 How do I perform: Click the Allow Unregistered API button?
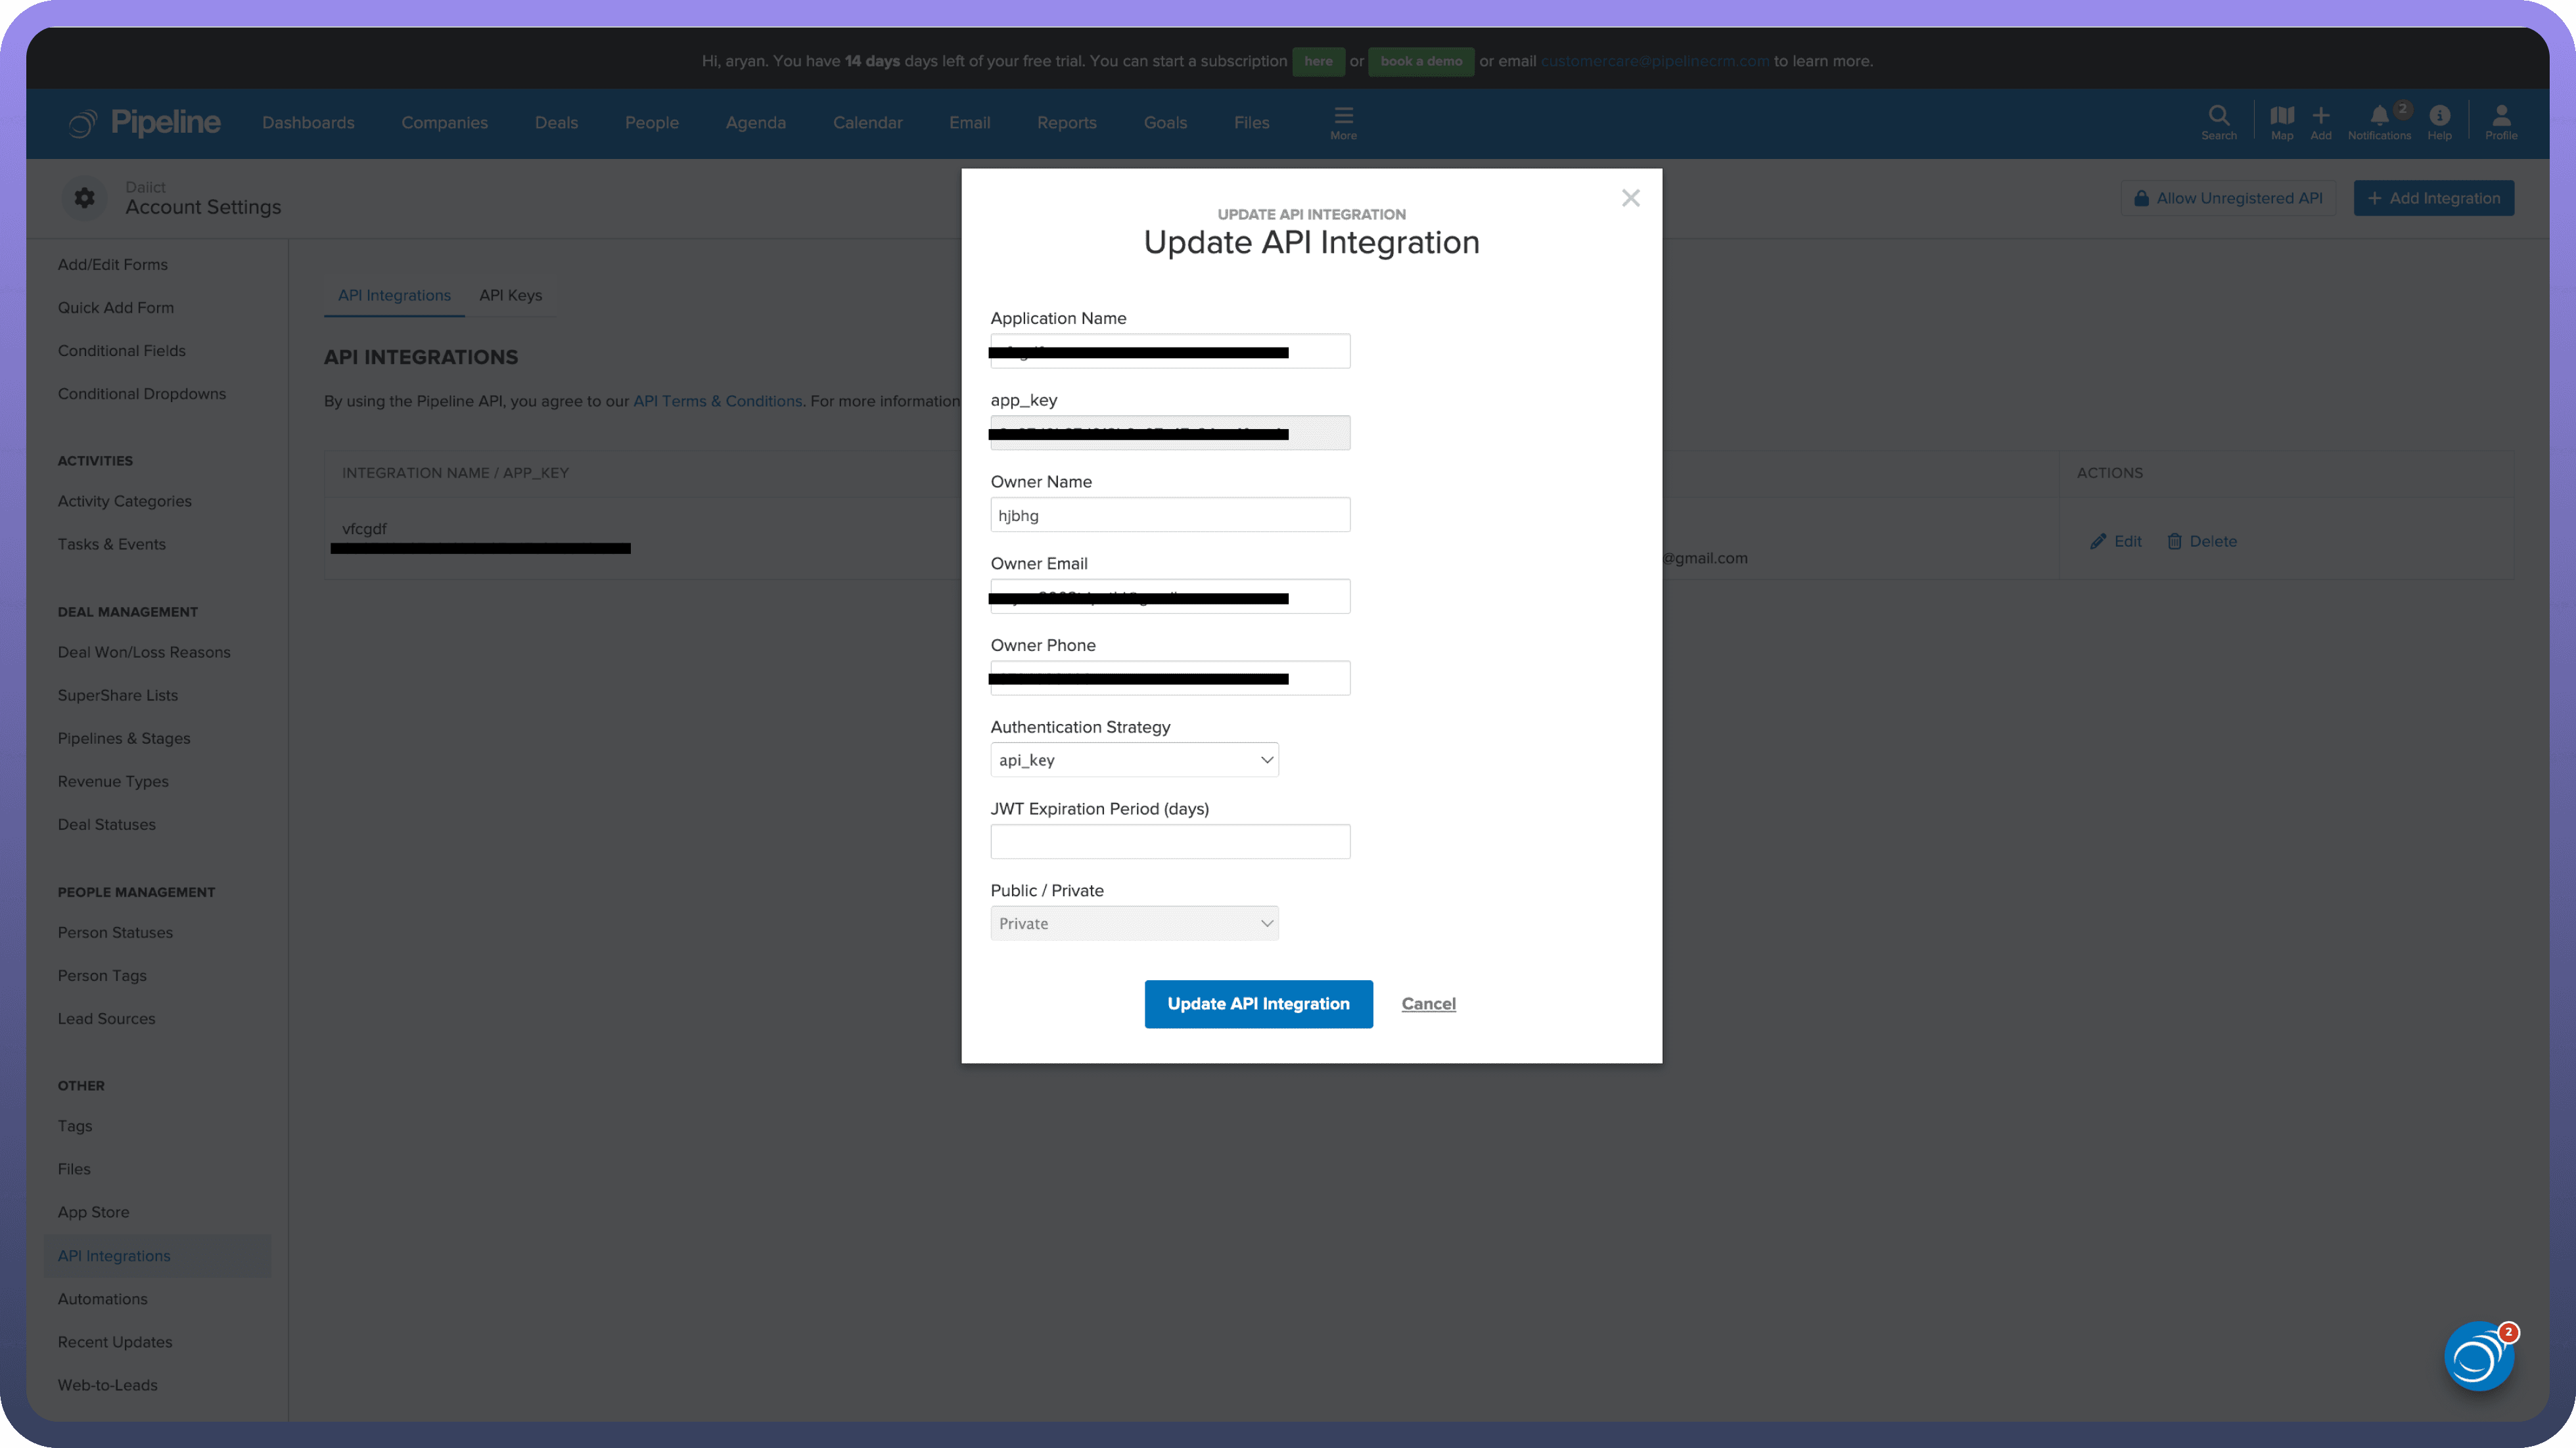point(2228,198)
